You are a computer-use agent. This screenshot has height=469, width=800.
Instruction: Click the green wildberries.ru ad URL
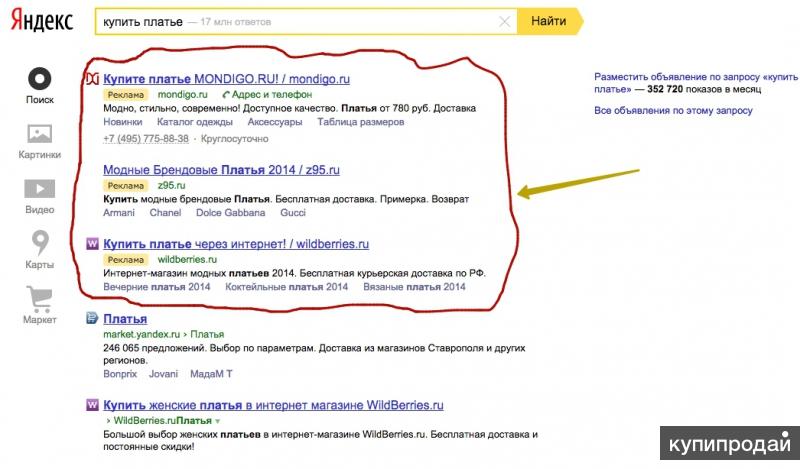187,259
